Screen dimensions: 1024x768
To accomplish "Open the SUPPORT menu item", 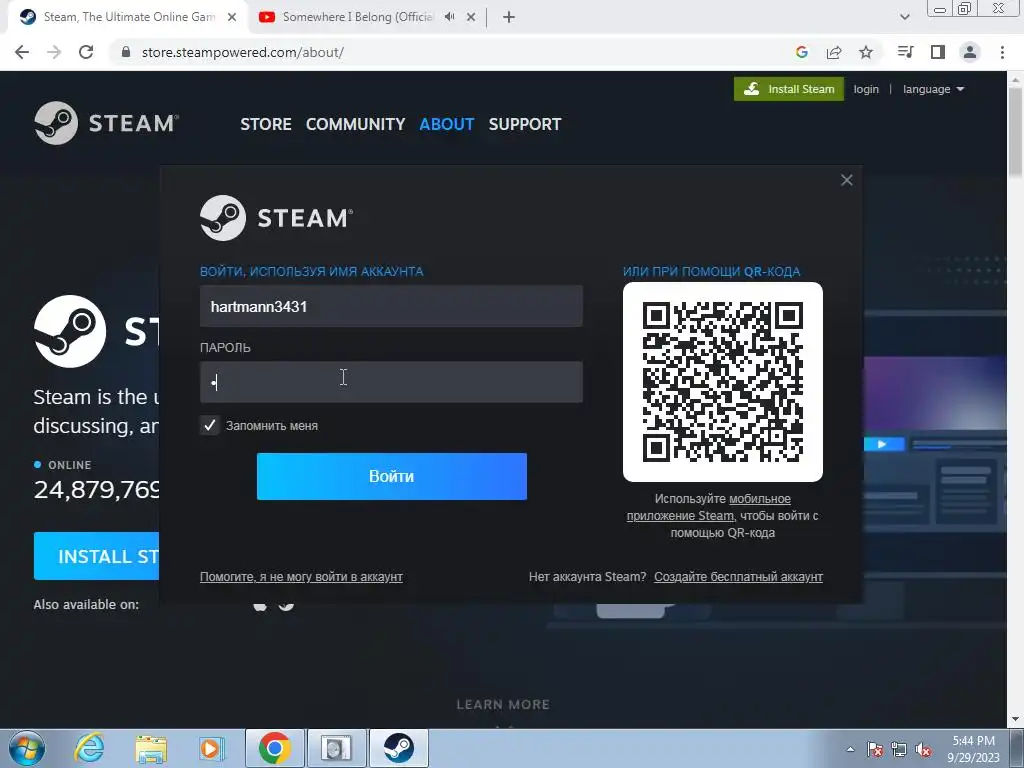I will [x=525, y=124].
